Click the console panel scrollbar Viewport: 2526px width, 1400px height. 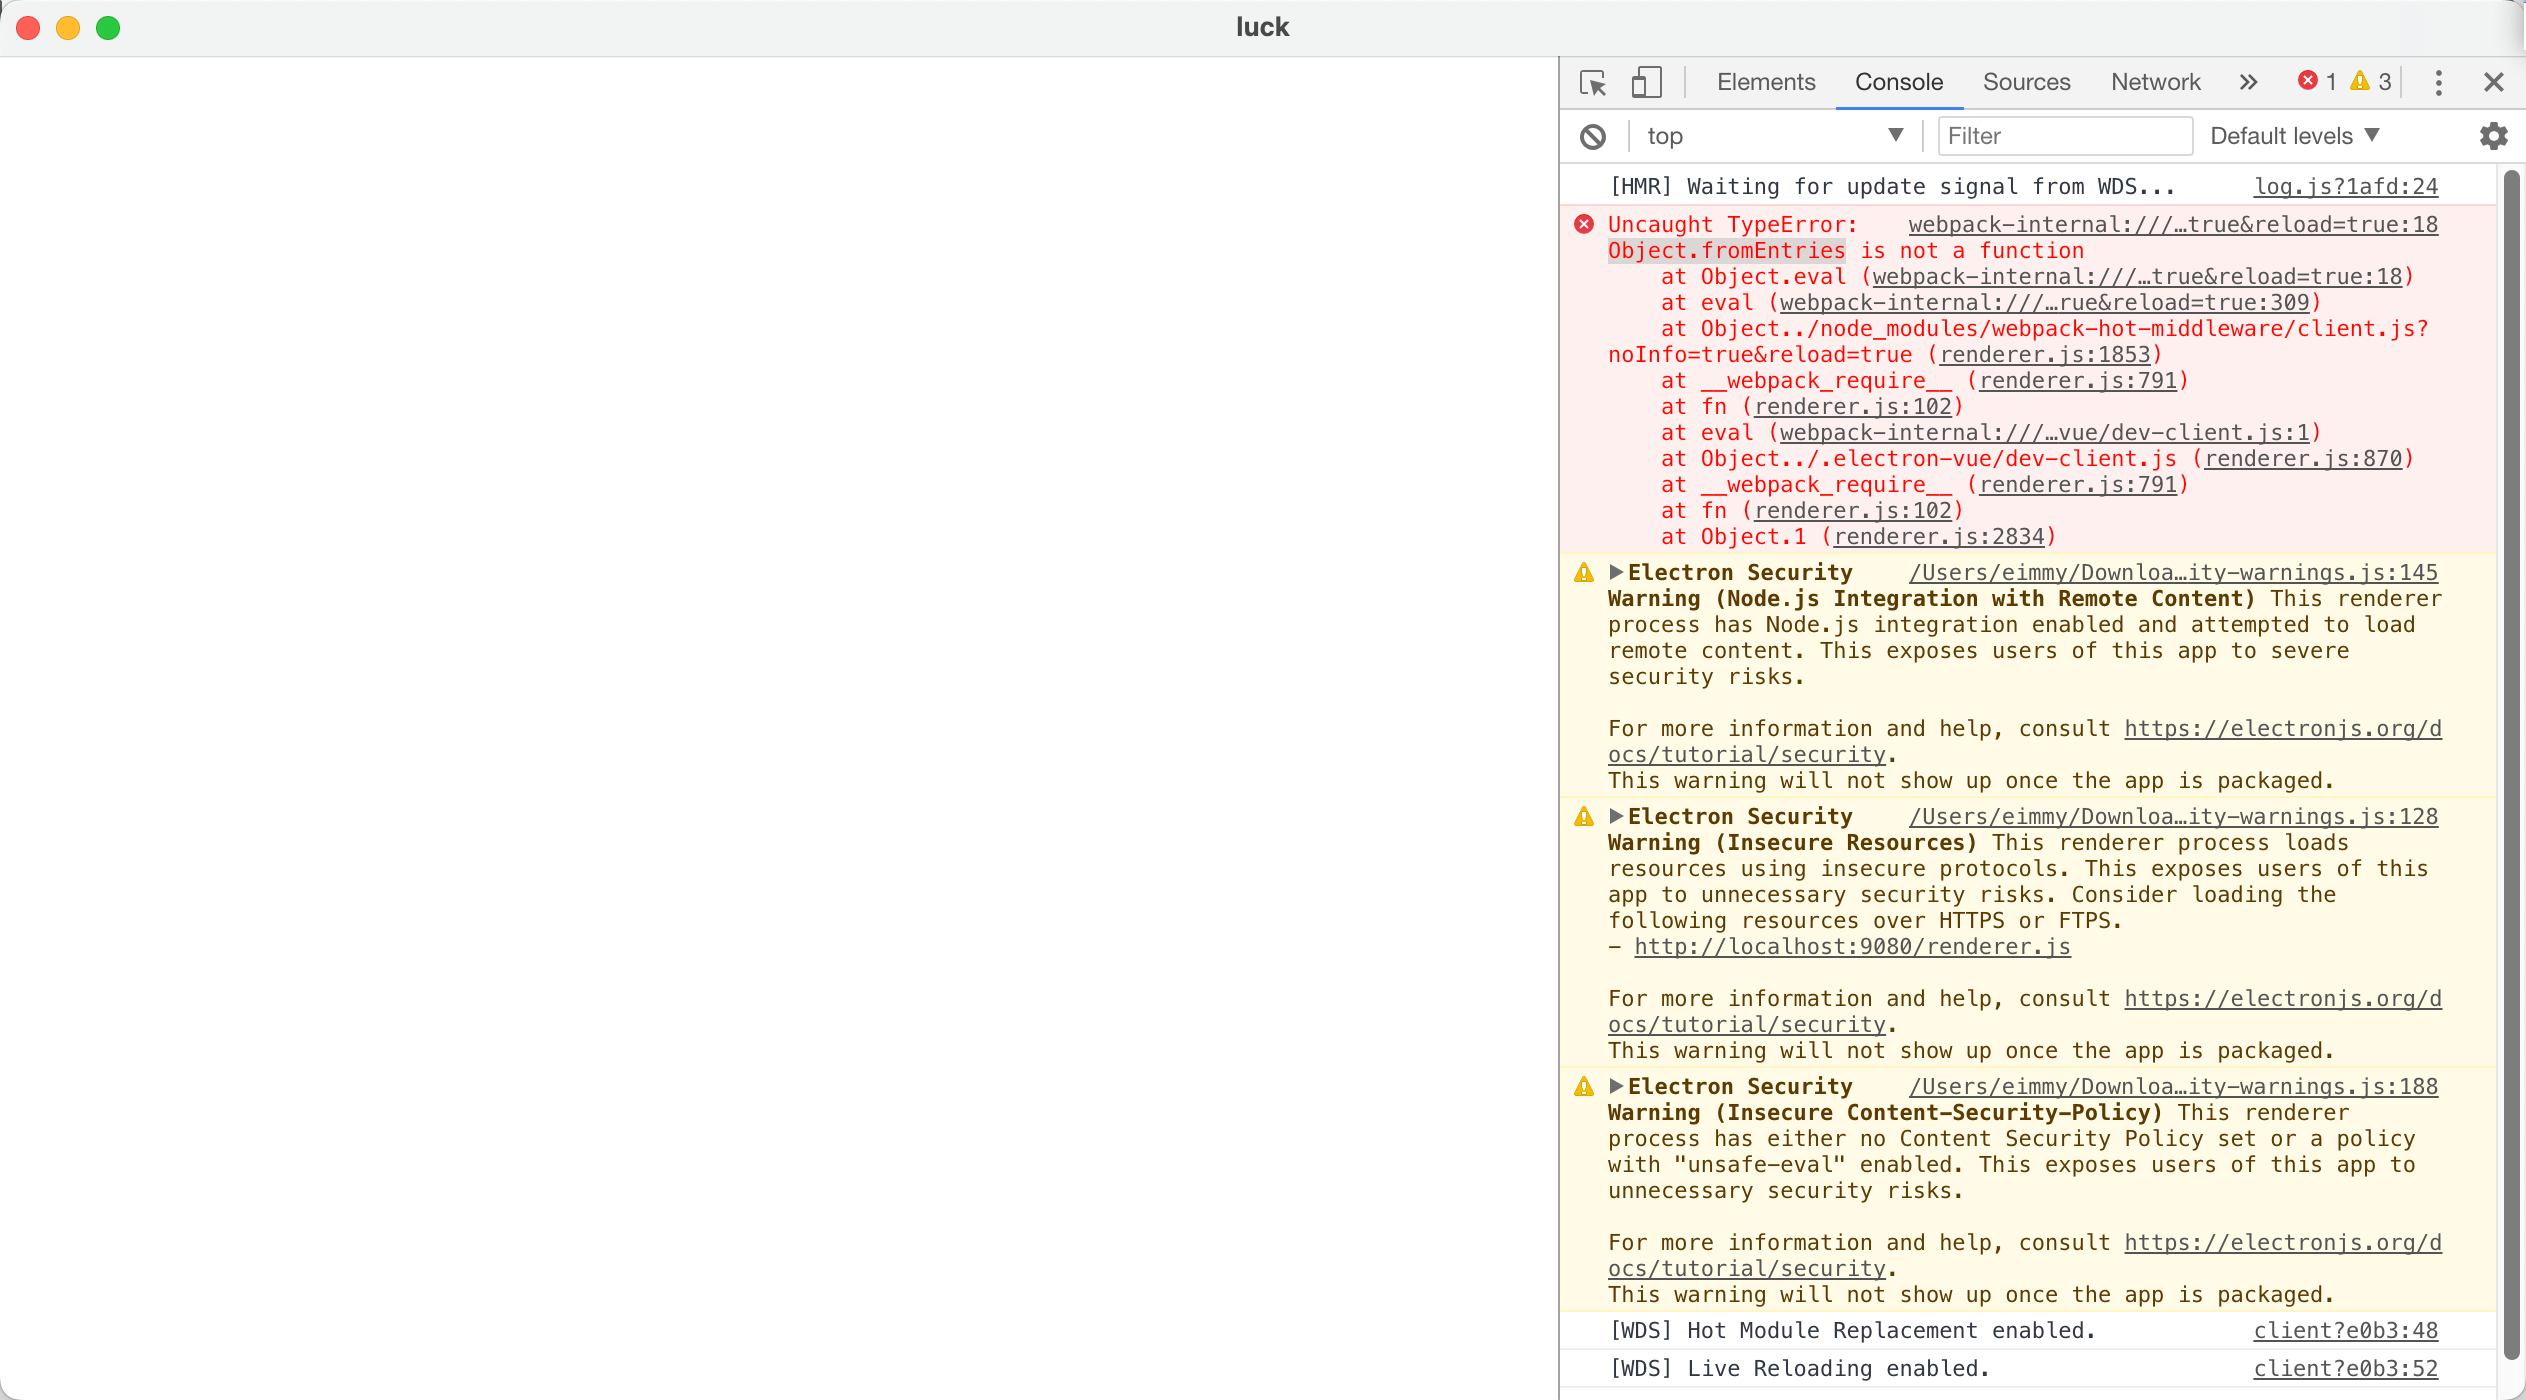[2512, 700]
